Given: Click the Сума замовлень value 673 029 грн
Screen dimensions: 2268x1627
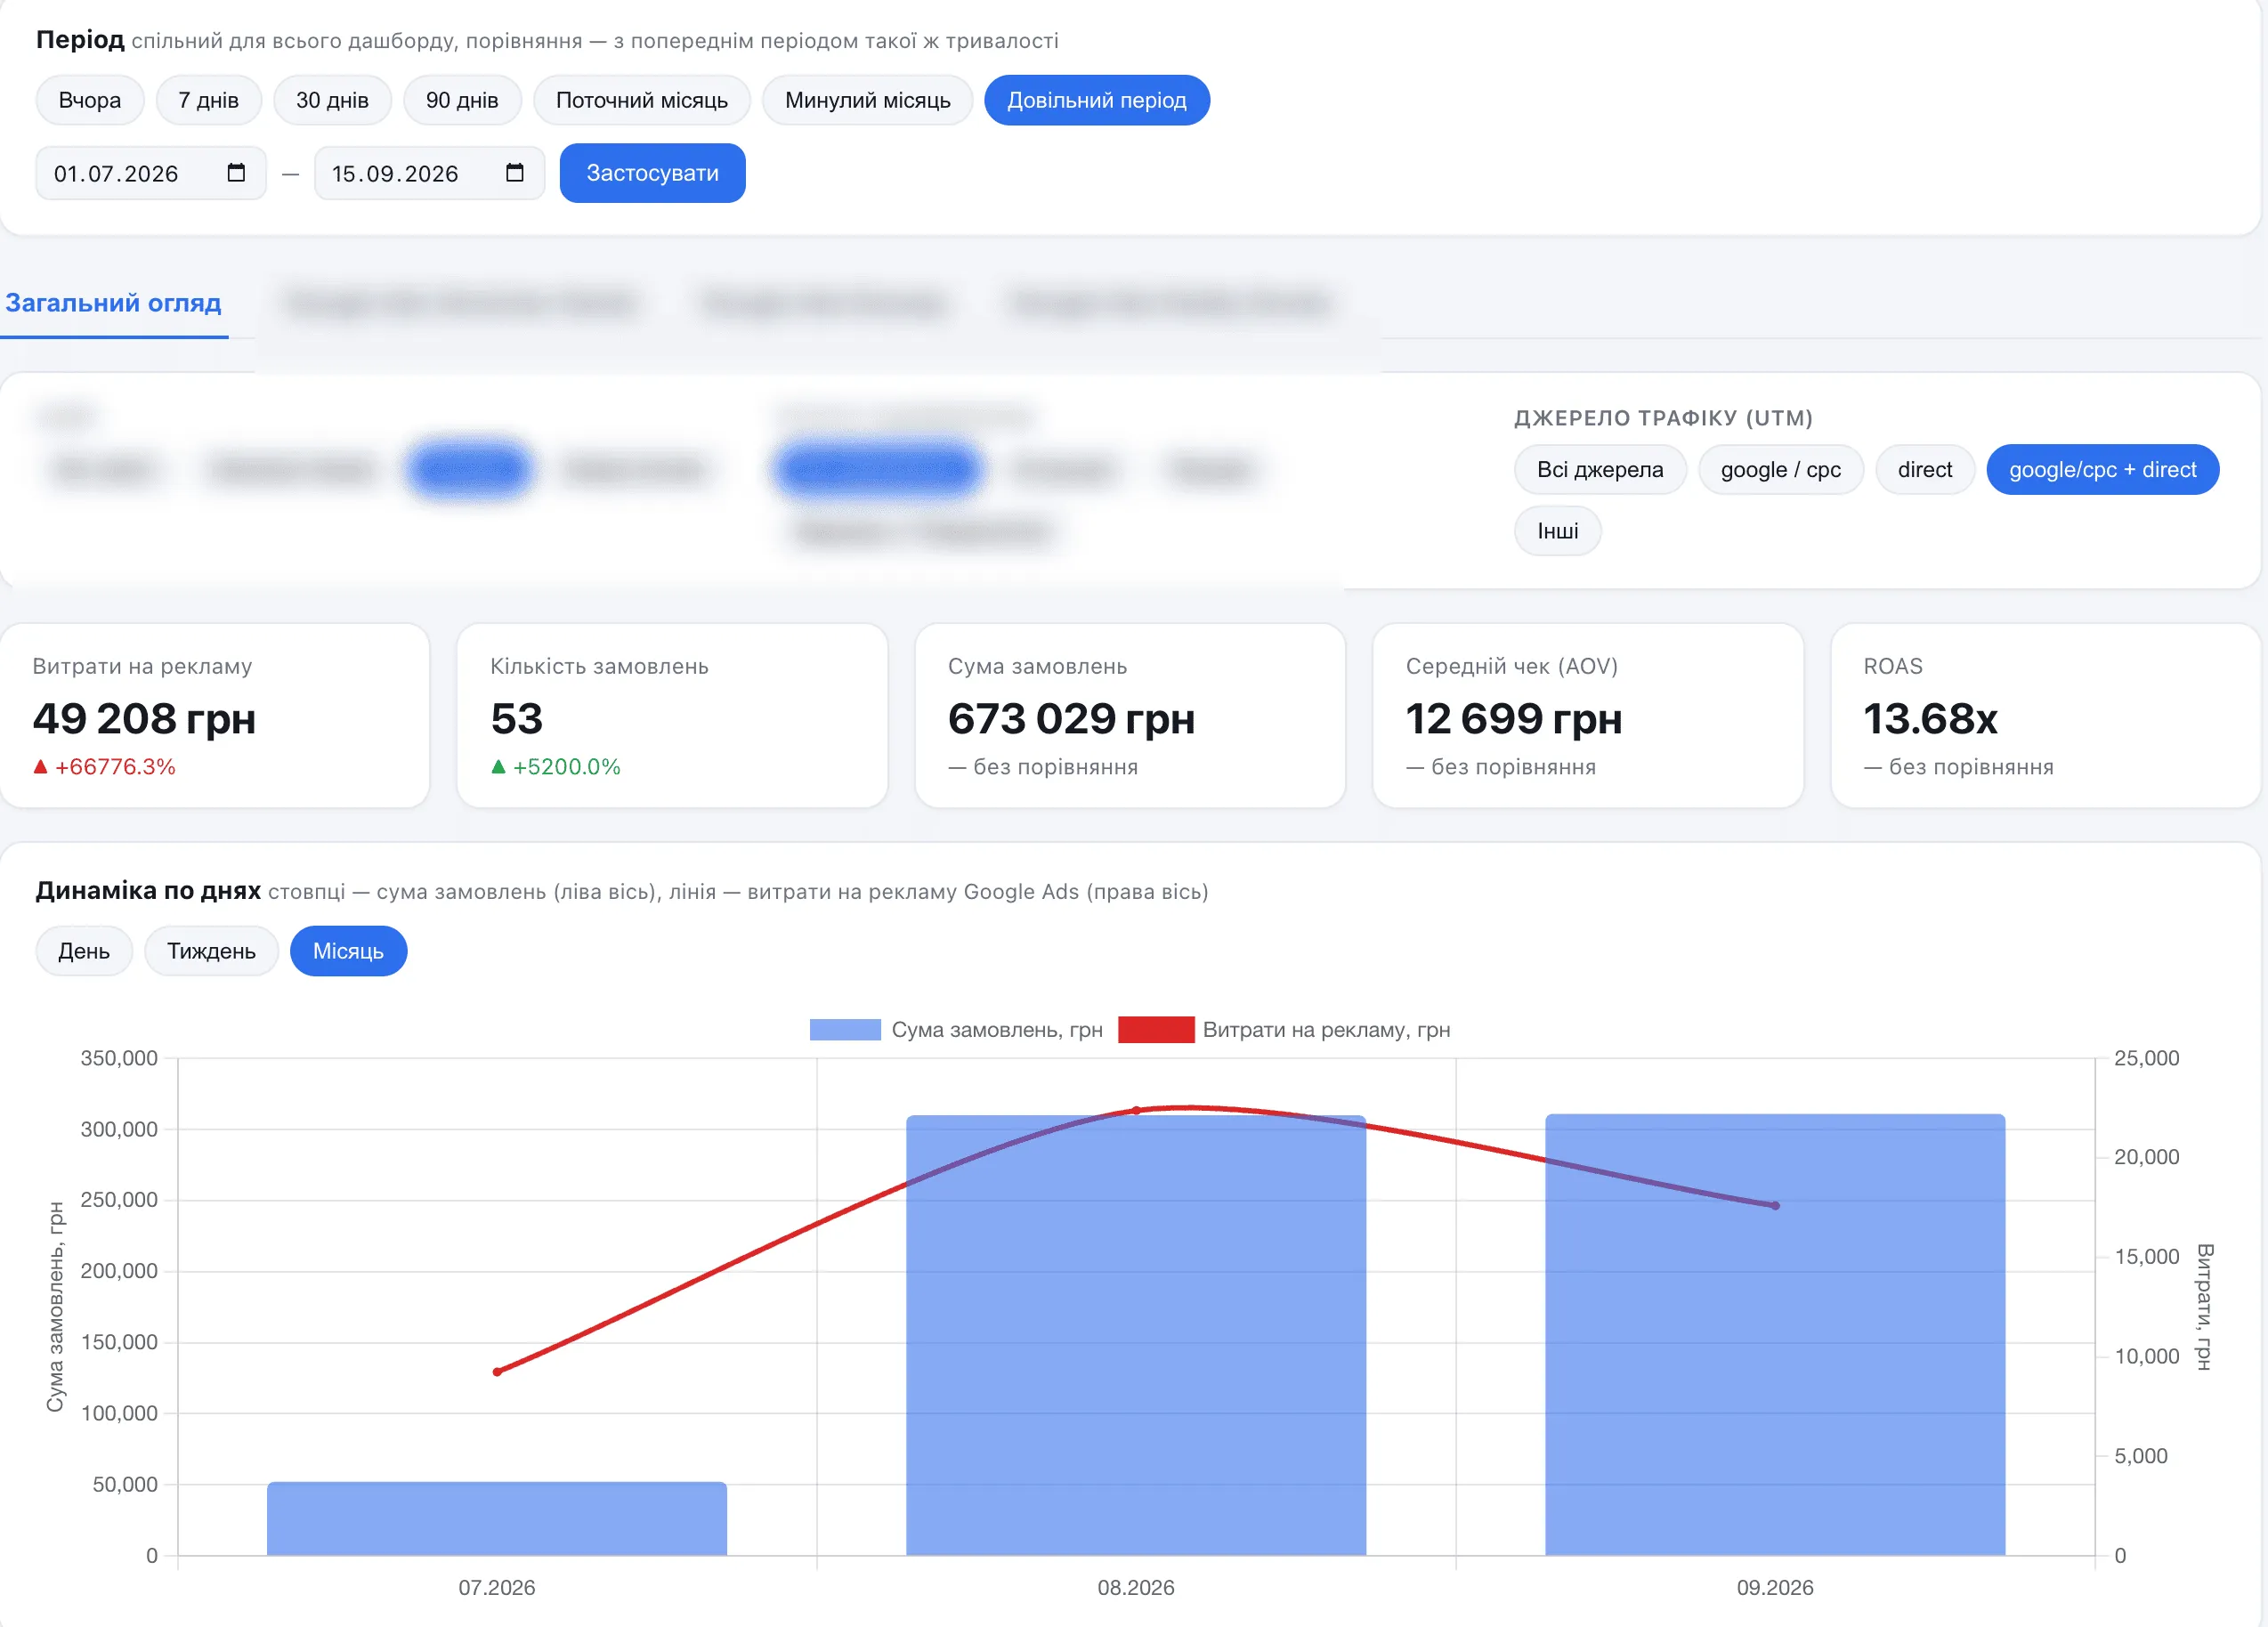Looking at the screenshot, I should point(1071,719).
